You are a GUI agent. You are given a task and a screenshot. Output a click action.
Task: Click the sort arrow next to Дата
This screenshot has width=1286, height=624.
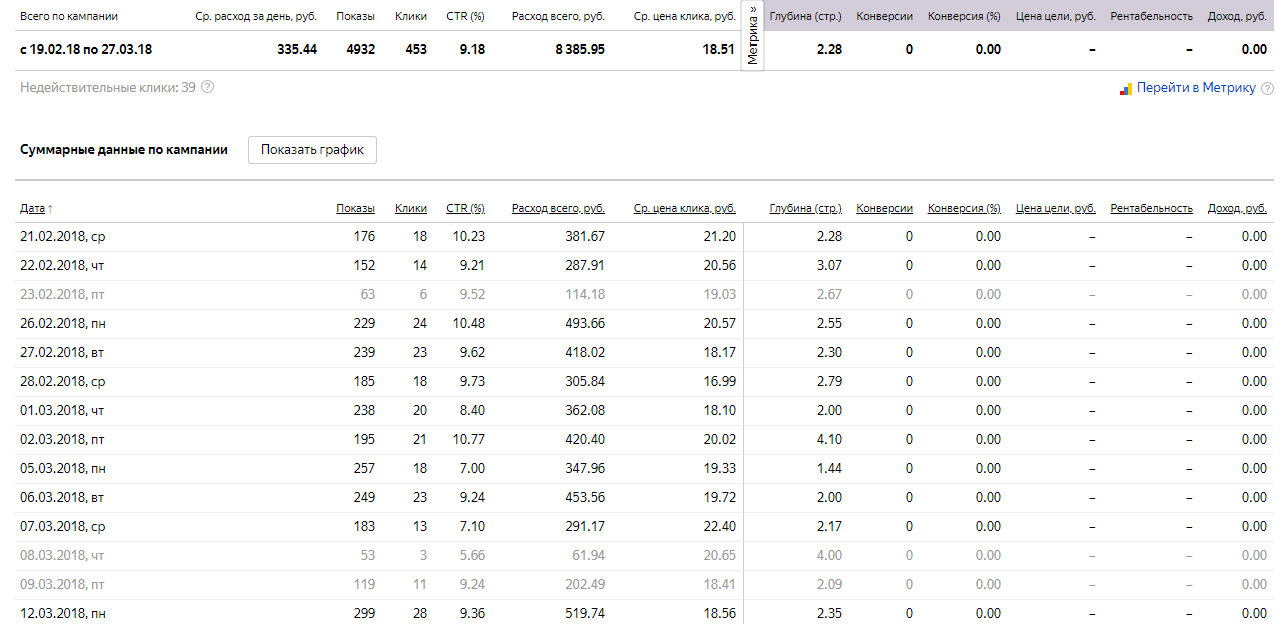tap(50, 208)
